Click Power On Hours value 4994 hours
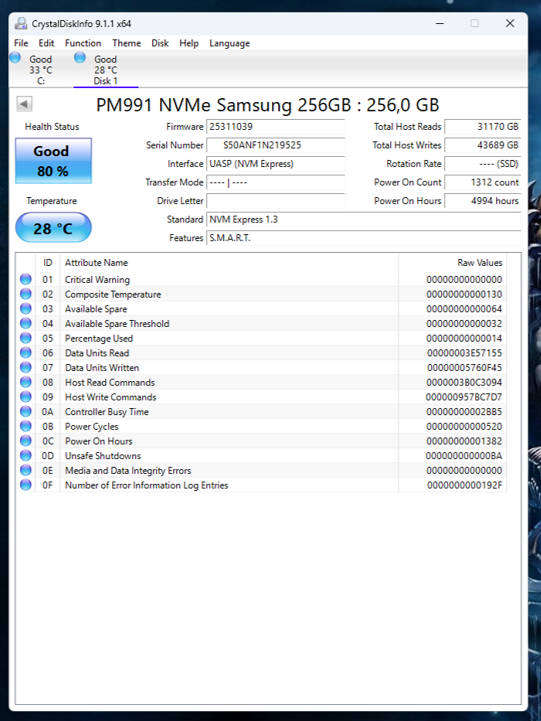This screenshot has width=541, height=721. pyautogui.click(x=483, y=200)
